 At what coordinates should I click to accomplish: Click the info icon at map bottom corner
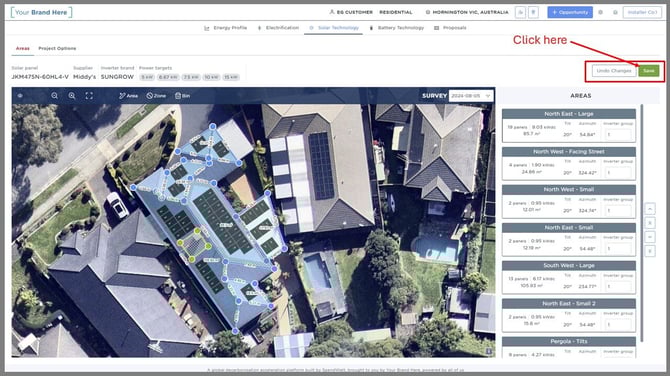click(488, 351)
